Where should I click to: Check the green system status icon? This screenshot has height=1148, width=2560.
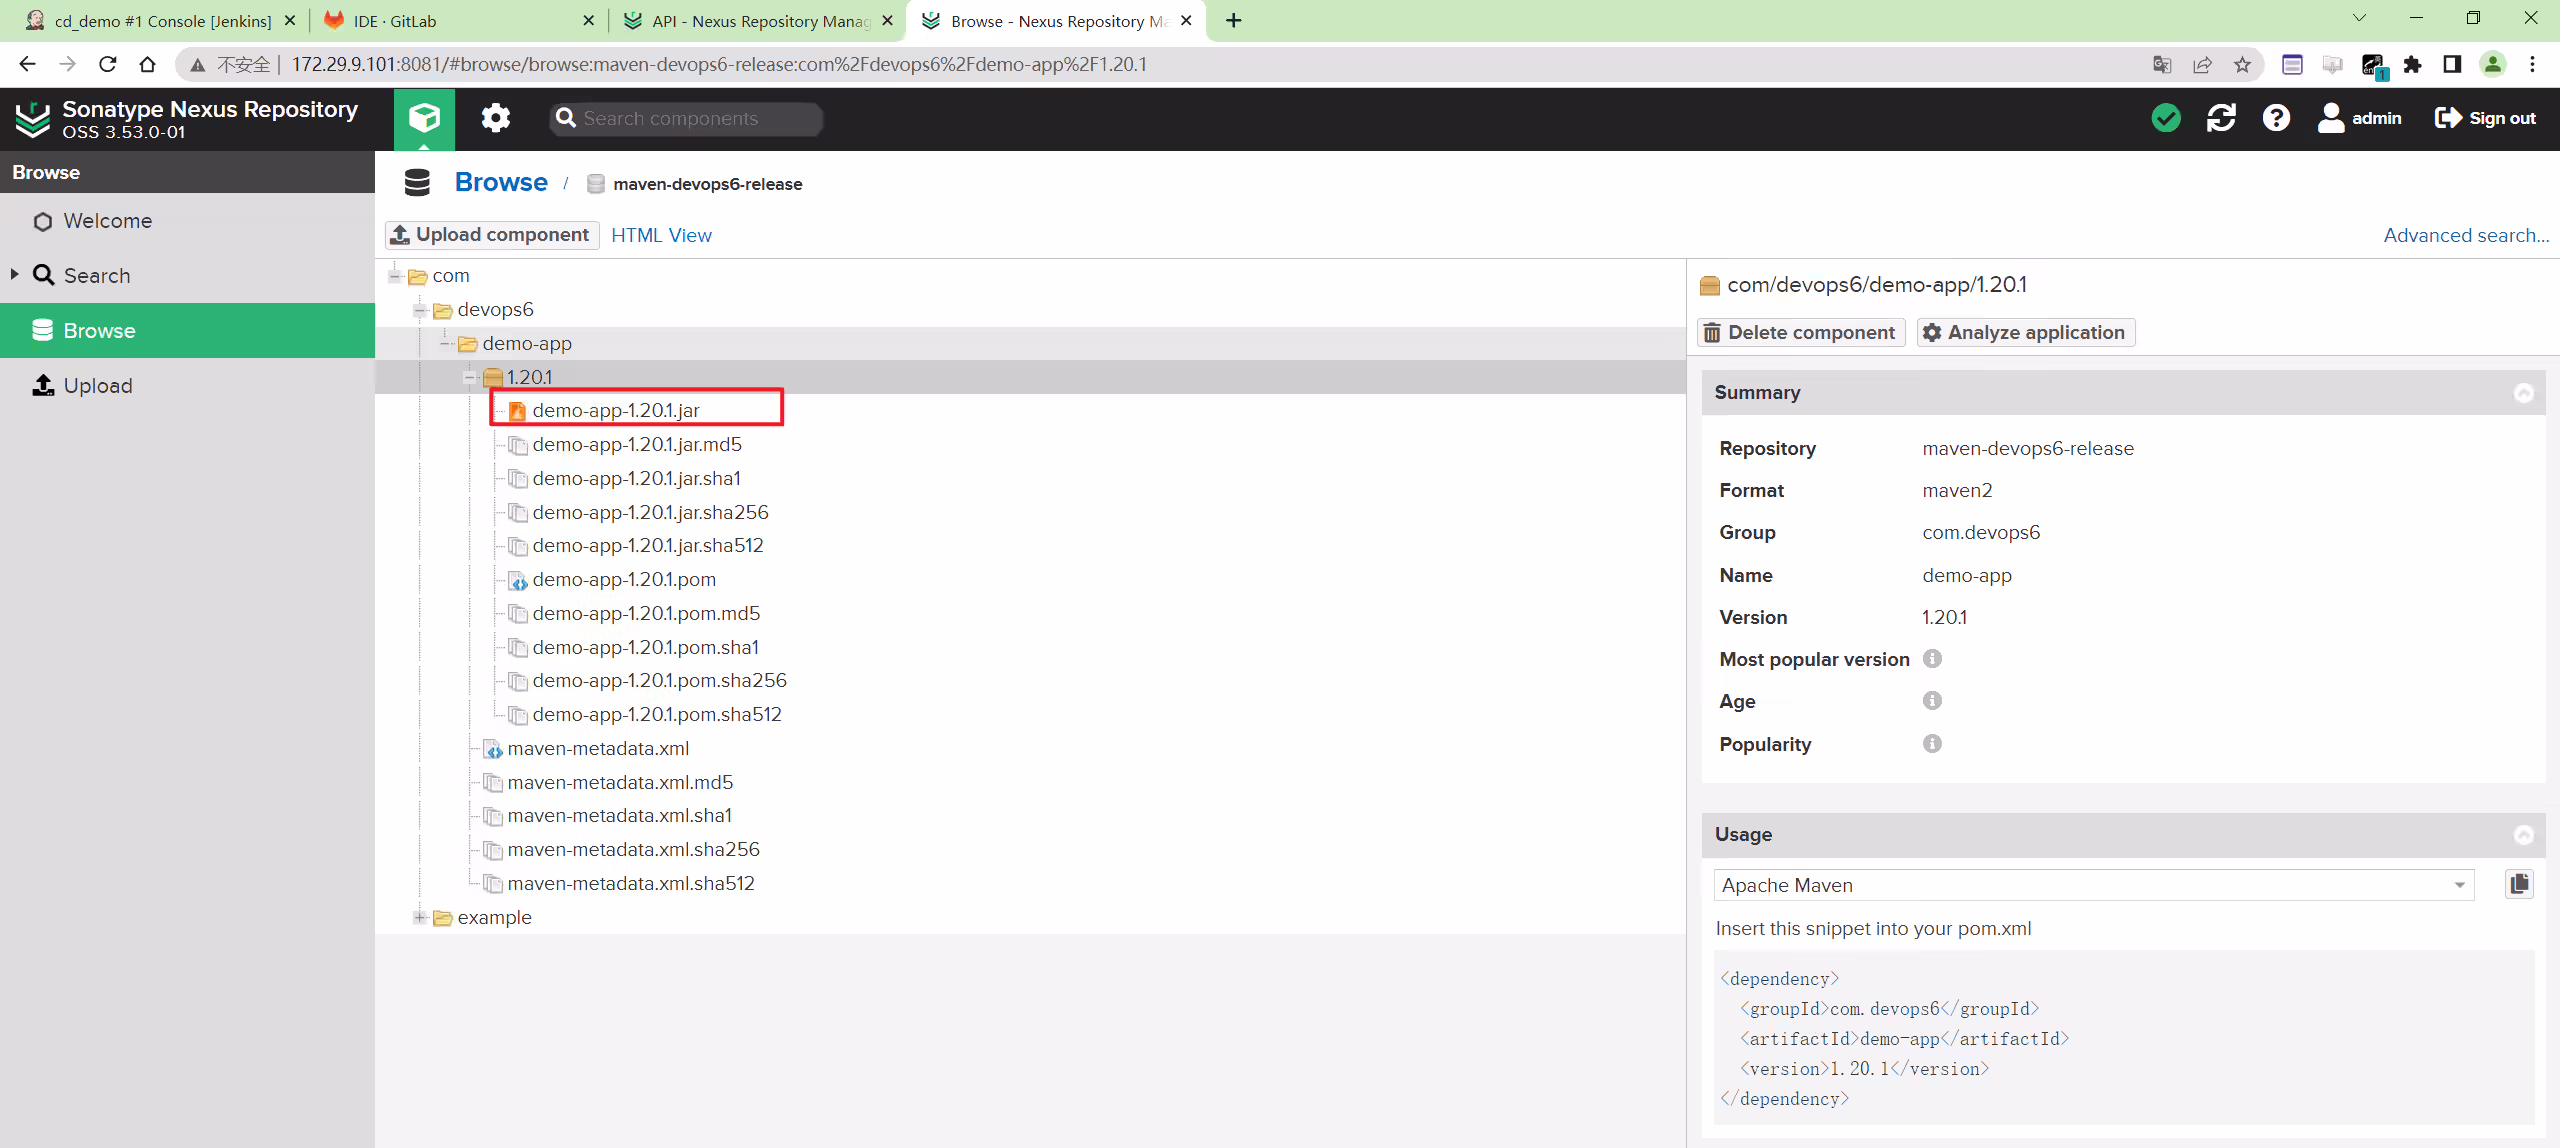[2165, 118]
